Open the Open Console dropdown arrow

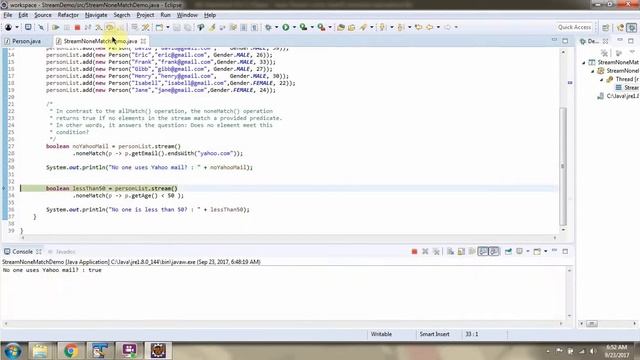point(545,251)
